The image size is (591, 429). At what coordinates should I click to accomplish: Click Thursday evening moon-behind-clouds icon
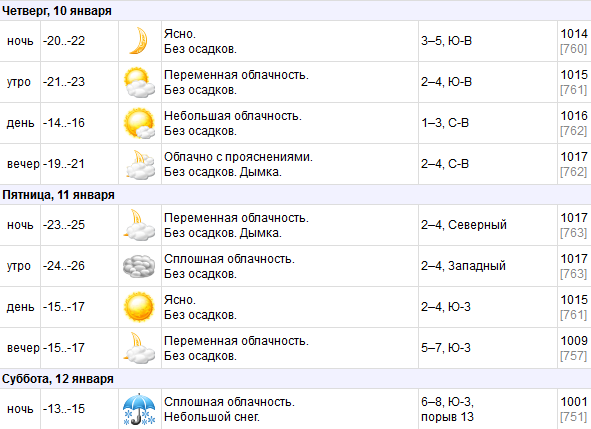(x=140, y=164)
